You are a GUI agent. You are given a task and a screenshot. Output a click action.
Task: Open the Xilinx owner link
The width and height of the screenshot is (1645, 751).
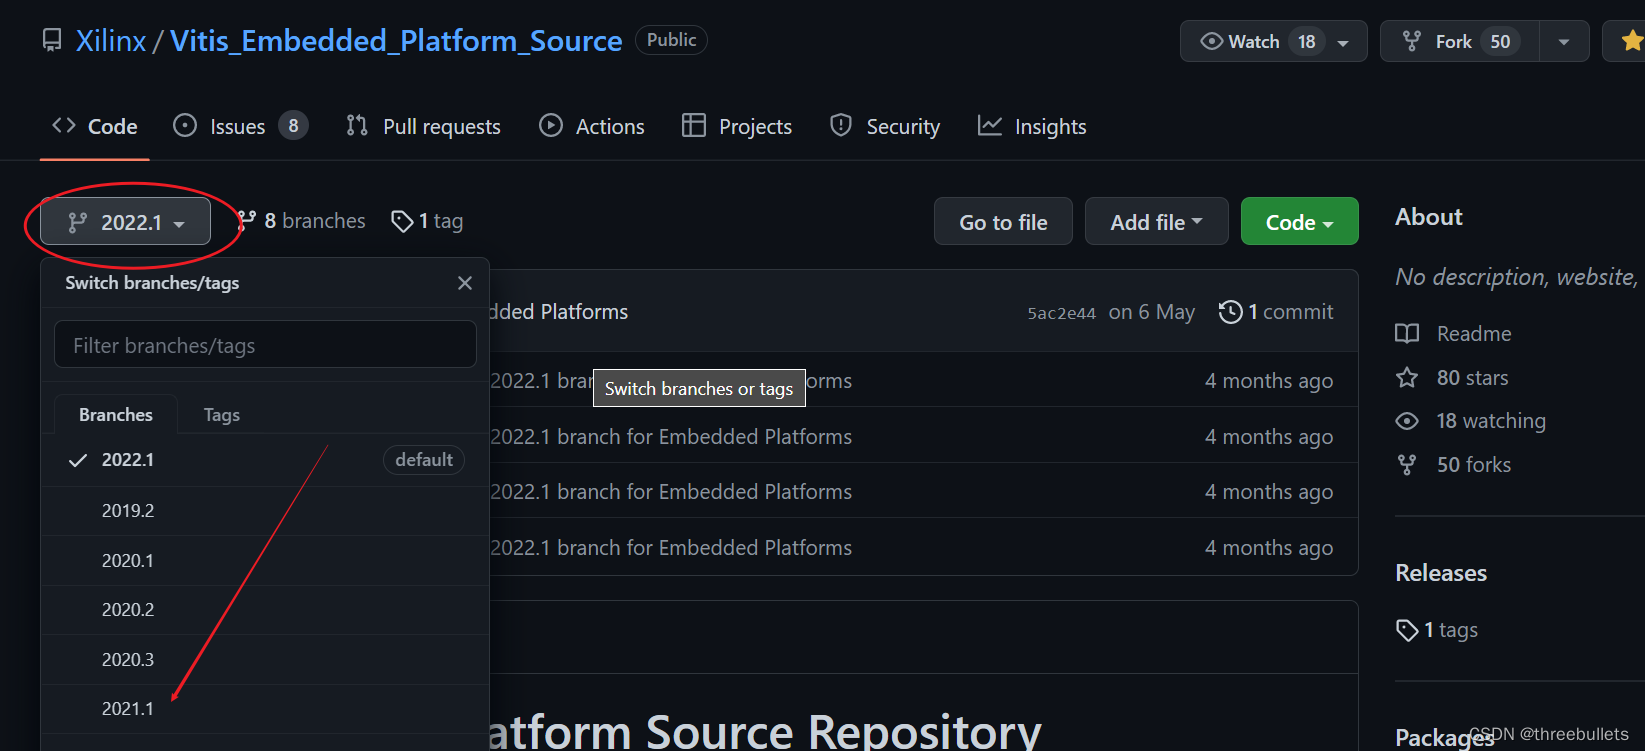click(x=111, y=41)
